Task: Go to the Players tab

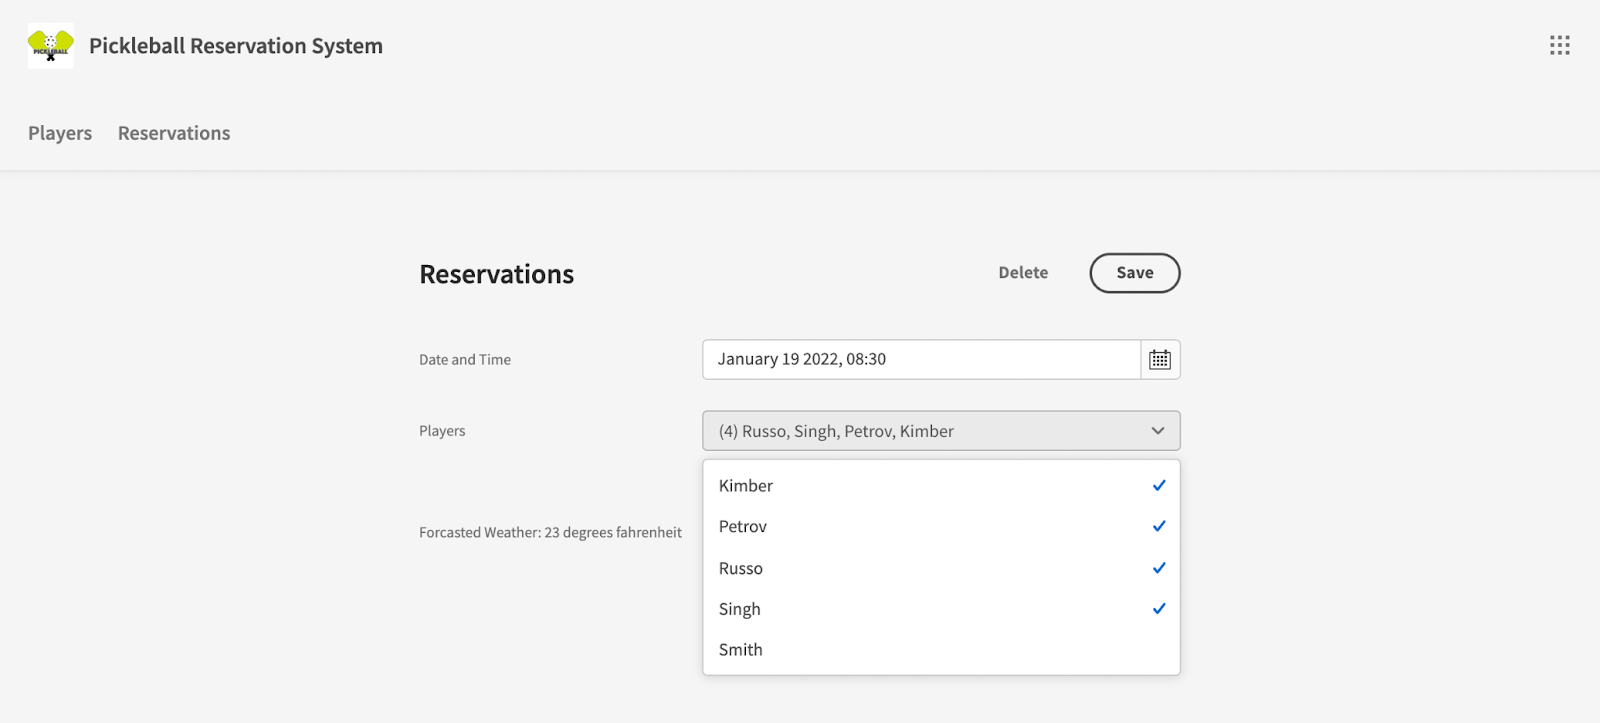Action: click(x=60, y=133)
